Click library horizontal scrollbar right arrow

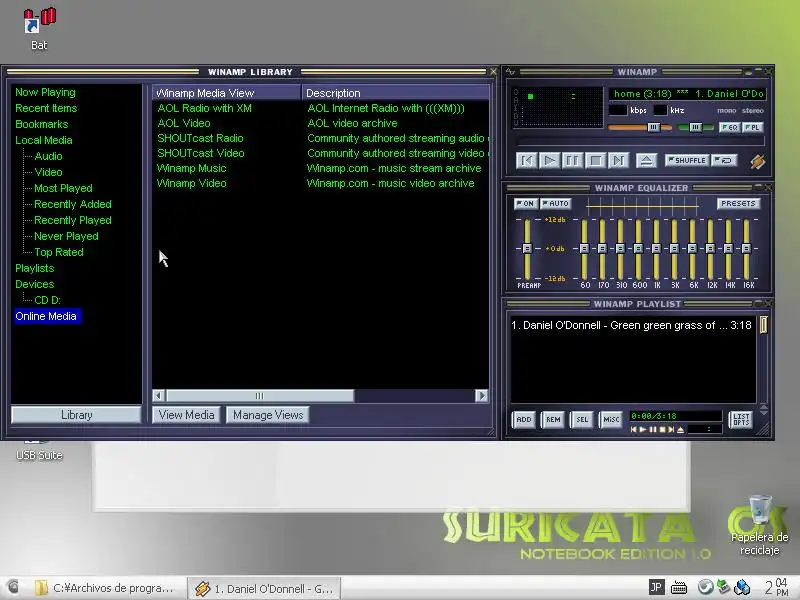[x=481, y=396]
